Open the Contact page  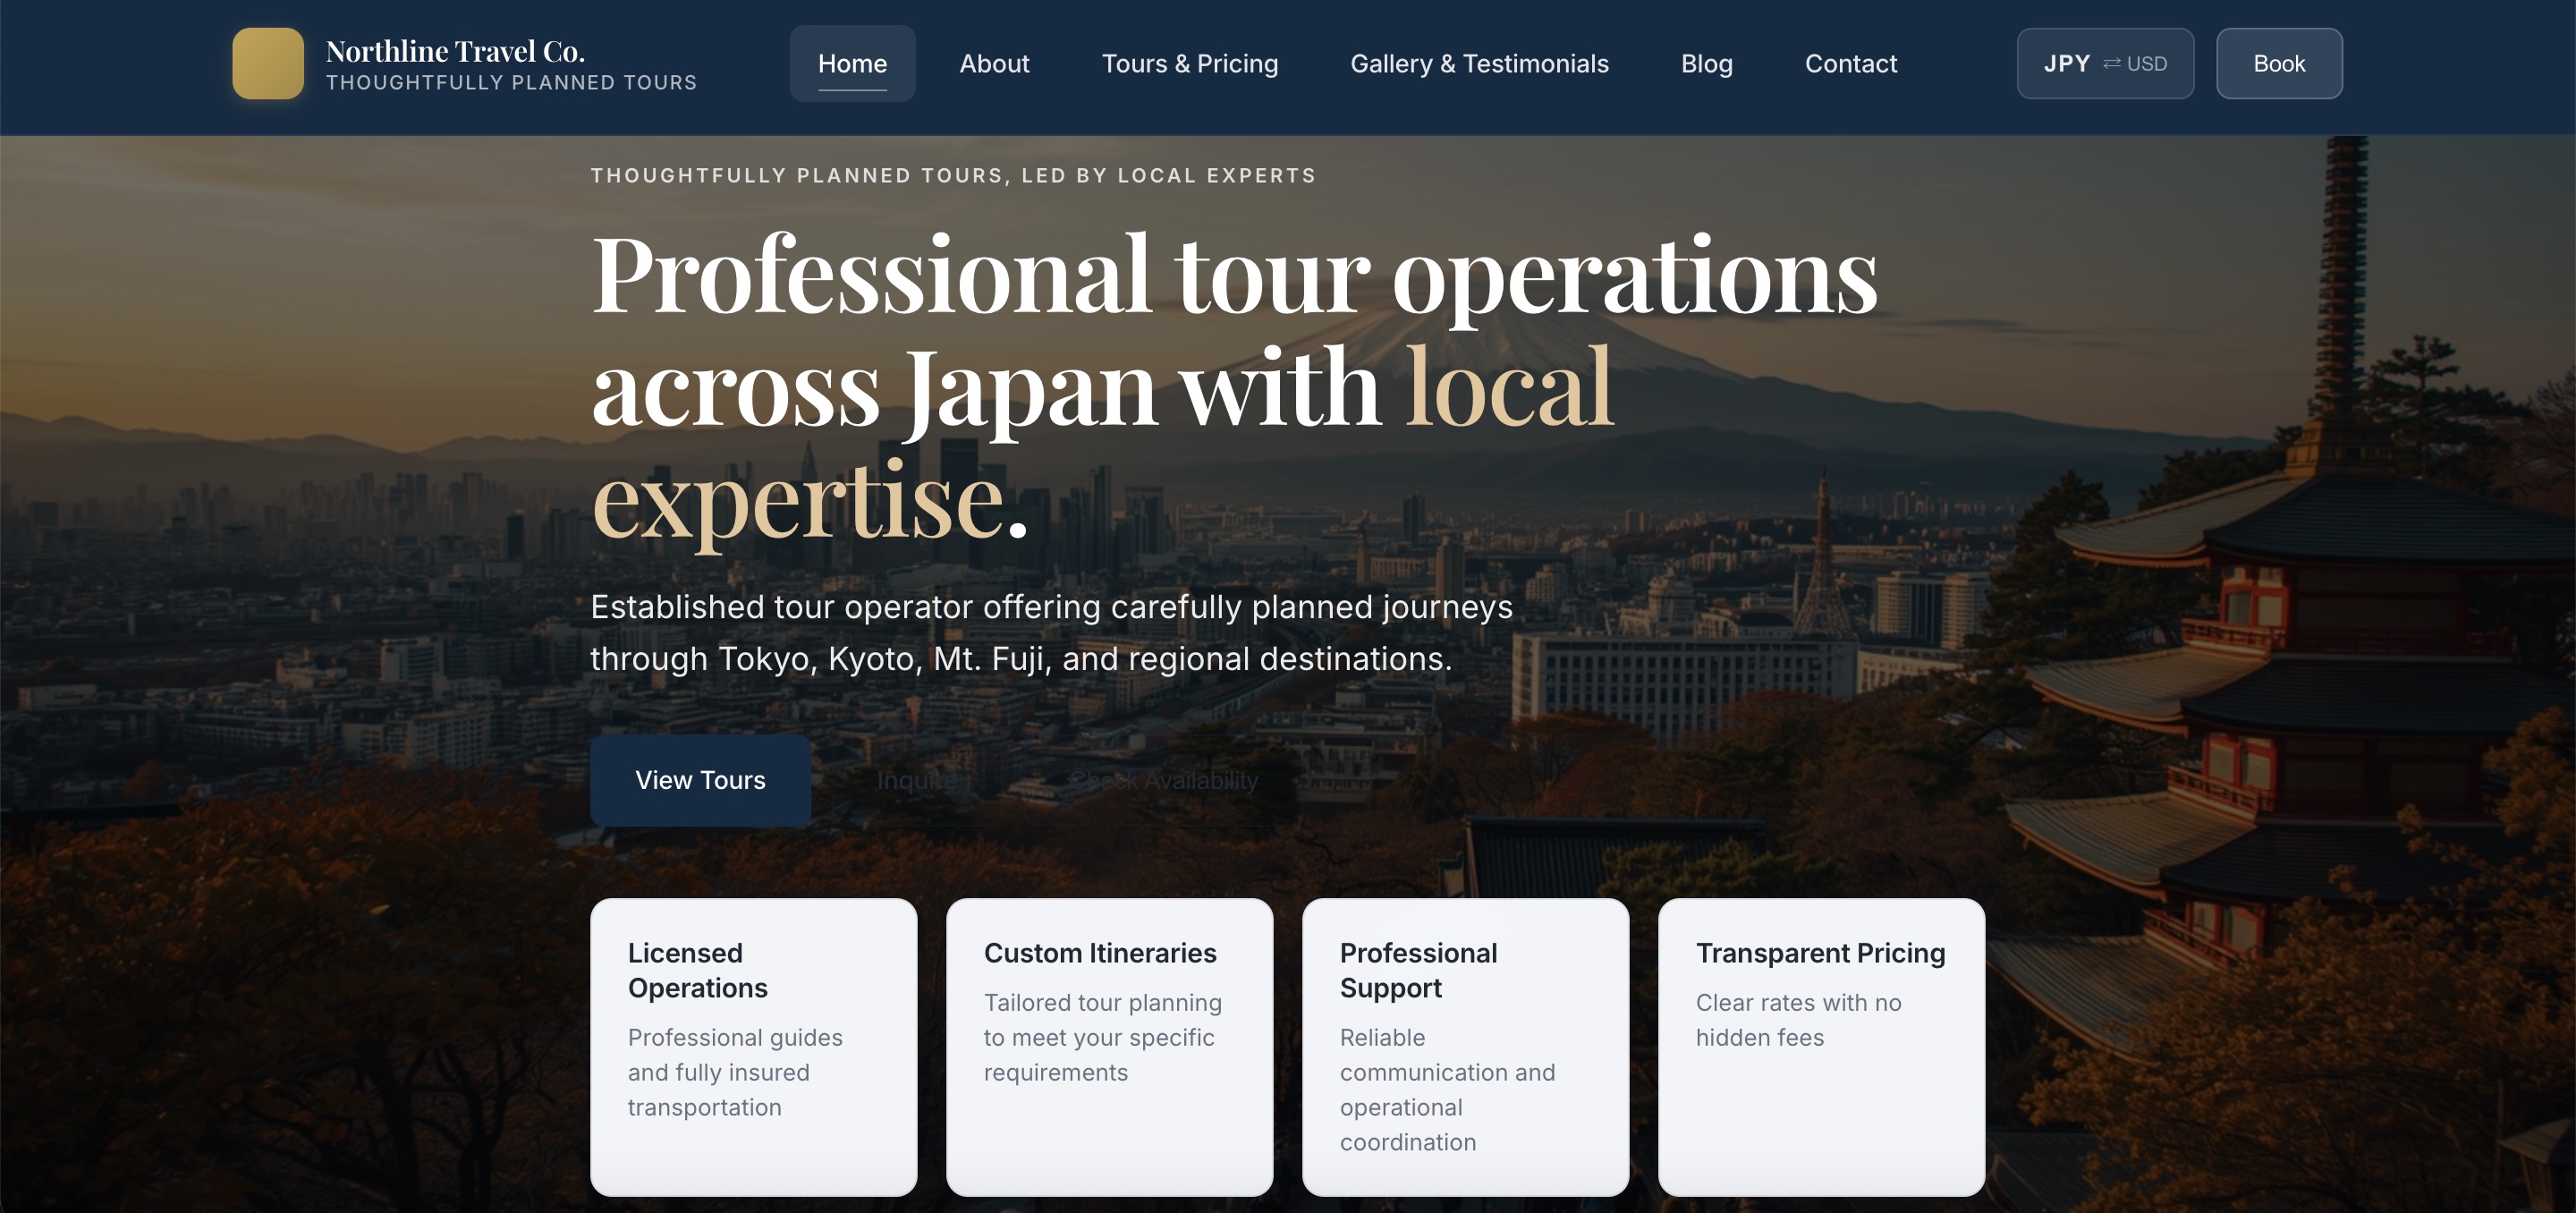tap(1851, 63)
